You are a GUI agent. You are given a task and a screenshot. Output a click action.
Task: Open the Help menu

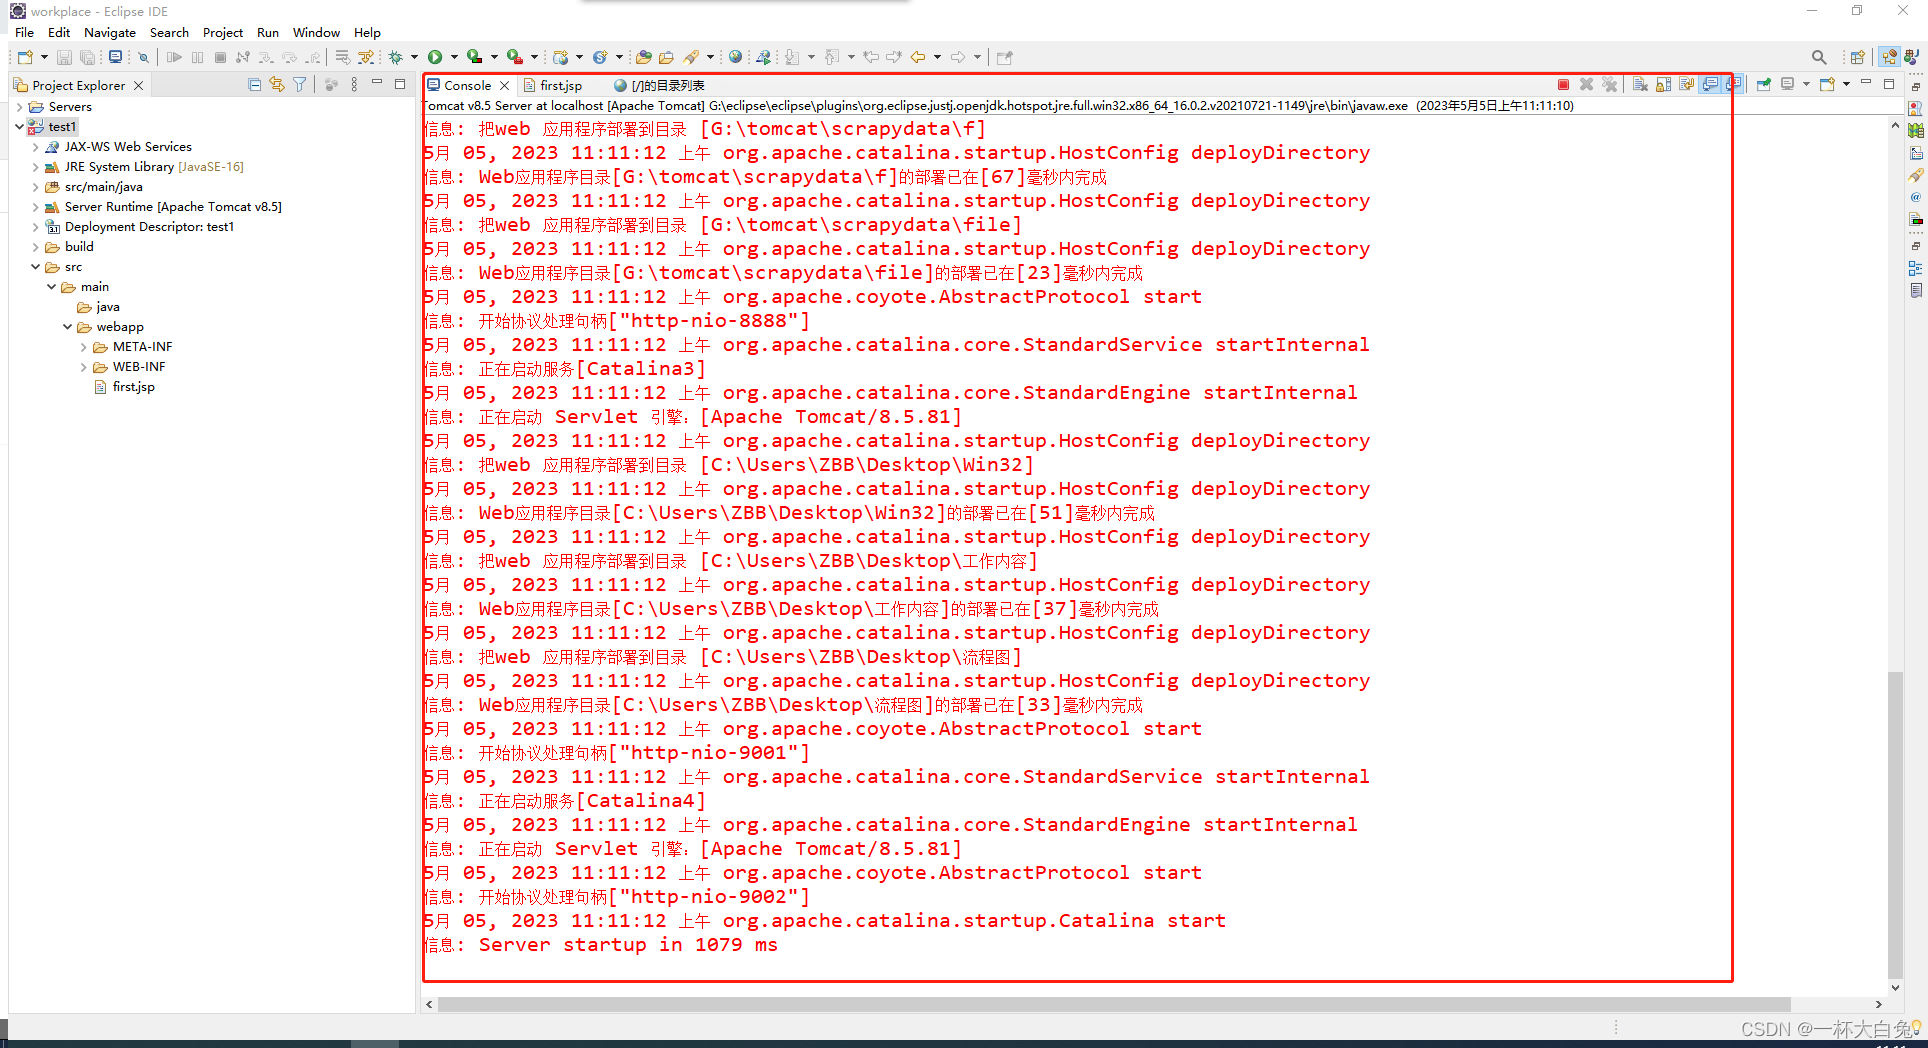click(x=367, y=32)
